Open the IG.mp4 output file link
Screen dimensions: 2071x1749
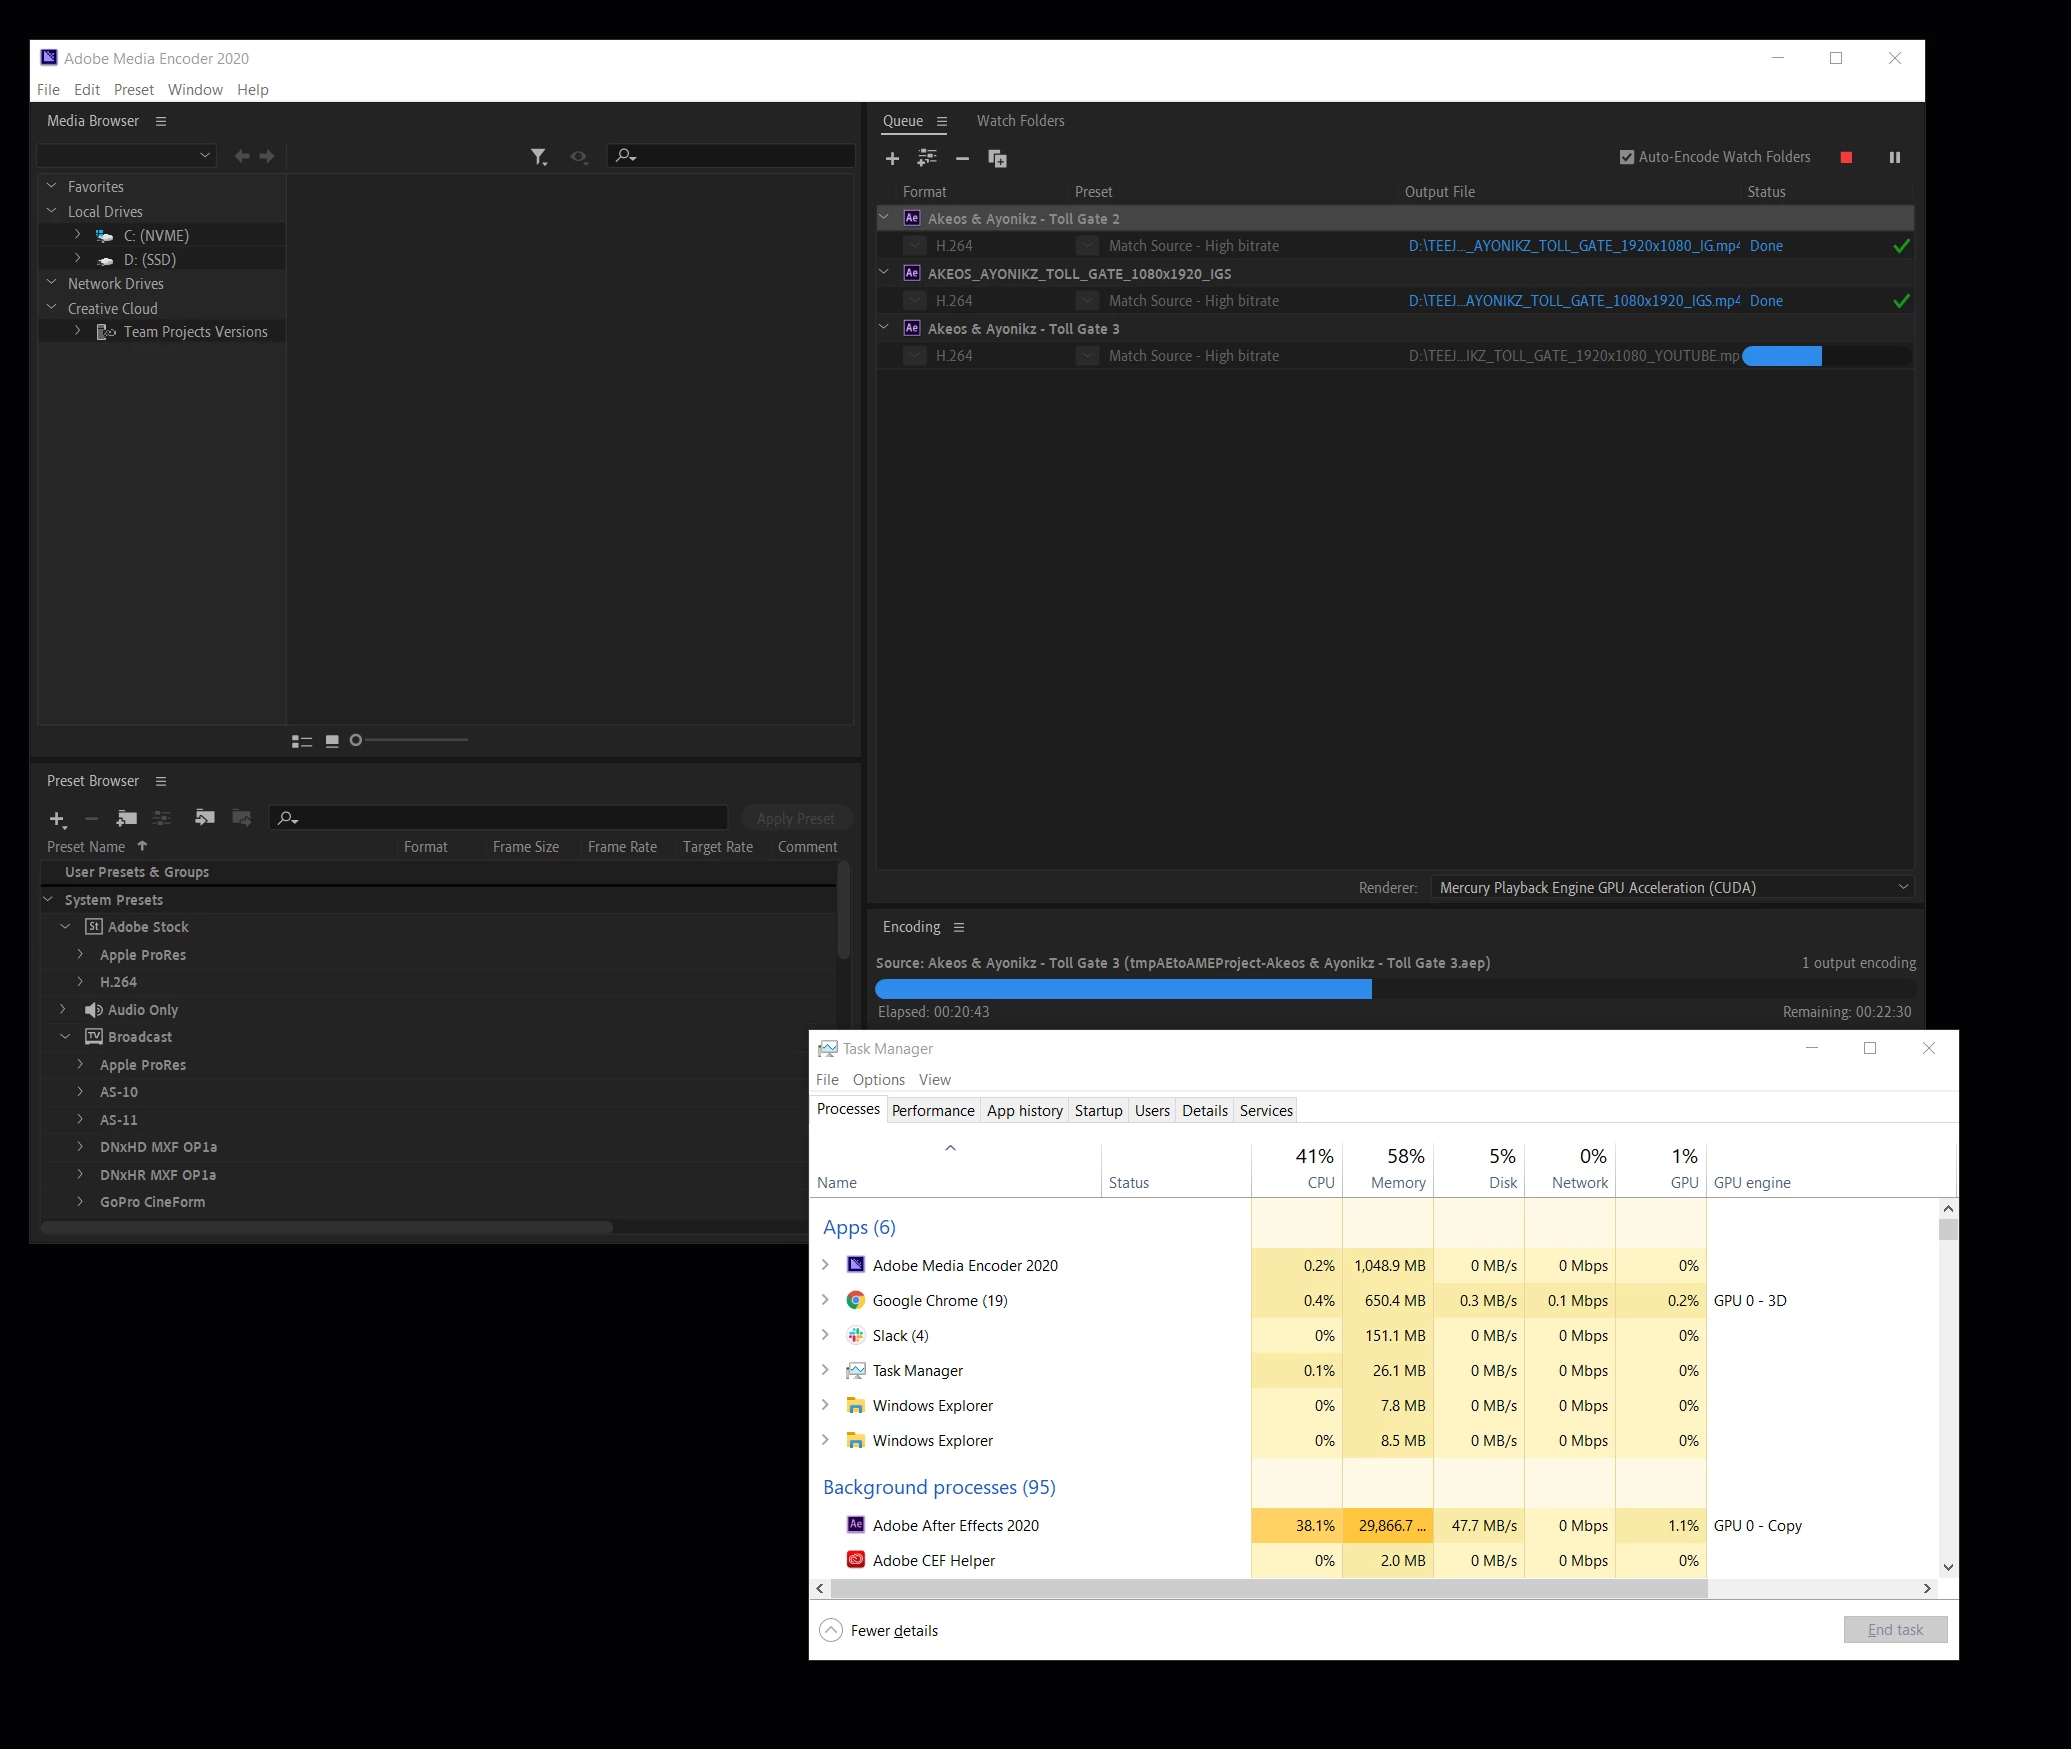(x=1573, y=246)
